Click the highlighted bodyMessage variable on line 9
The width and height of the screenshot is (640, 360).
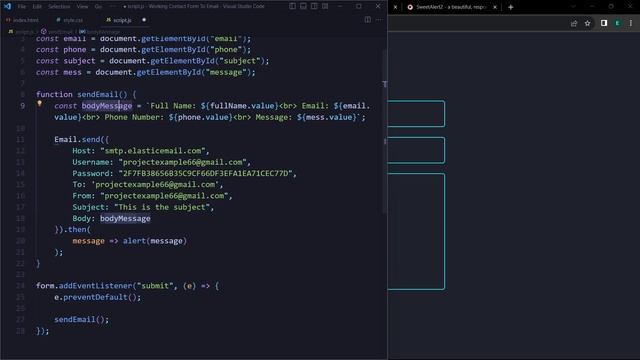tap(107, 106)
